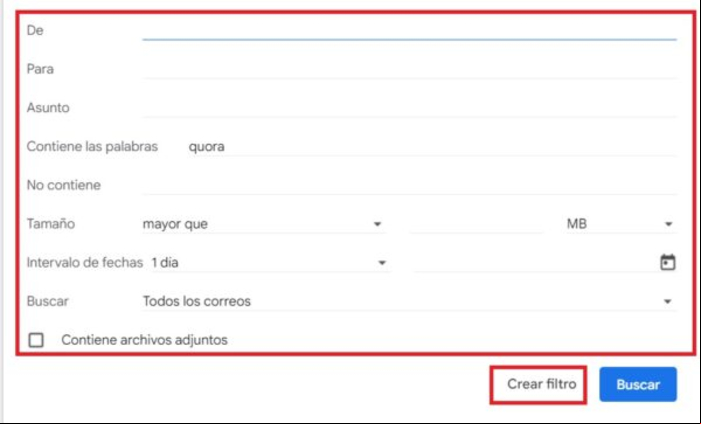The height and width of the screenshot is (424, 701).
Task: Click the 'Intervalo de fechas' label
Action: 84,263
